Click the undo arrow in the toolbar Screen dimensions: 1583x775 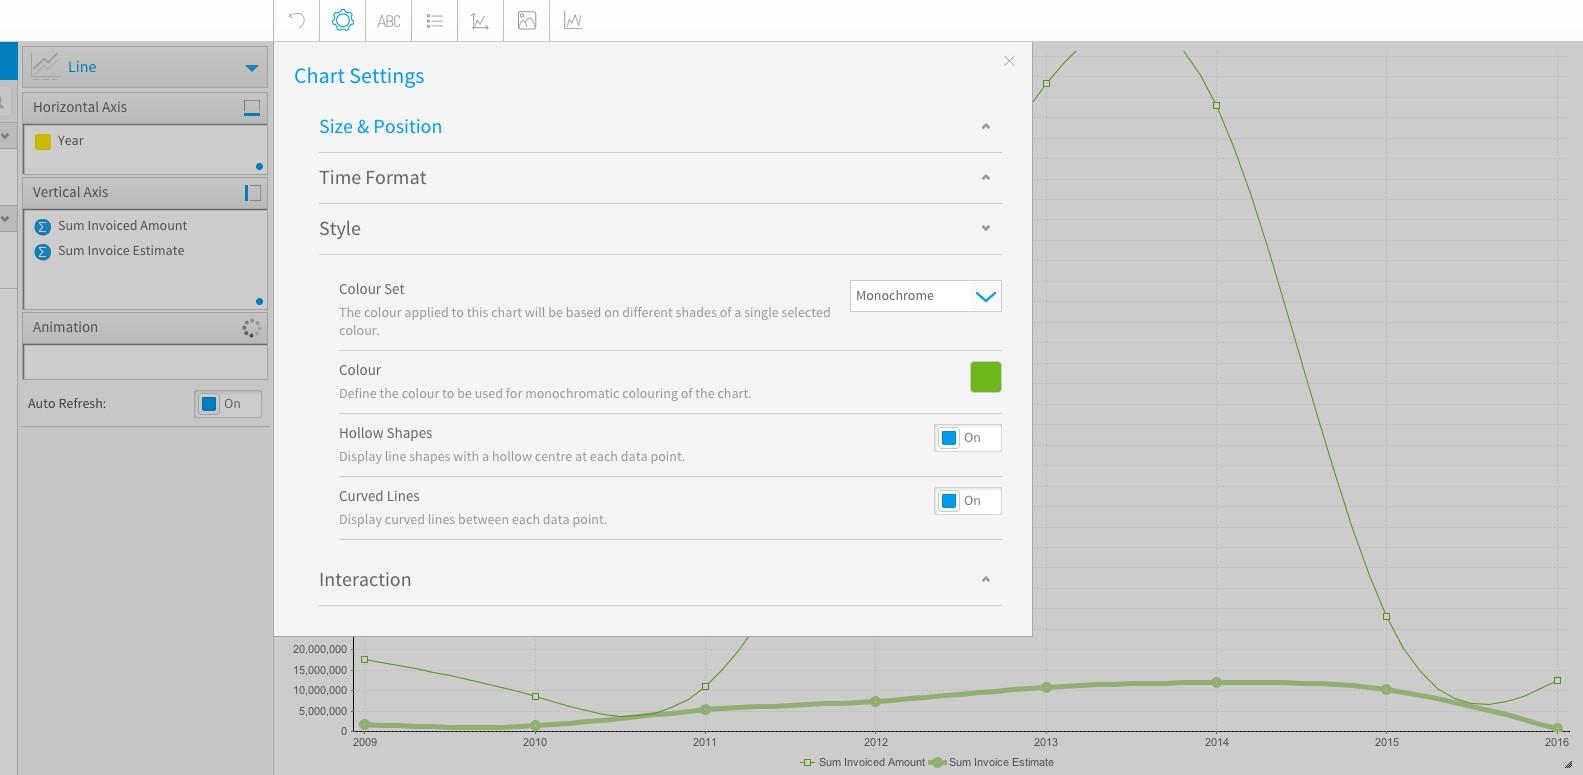(x=296, y=20)
